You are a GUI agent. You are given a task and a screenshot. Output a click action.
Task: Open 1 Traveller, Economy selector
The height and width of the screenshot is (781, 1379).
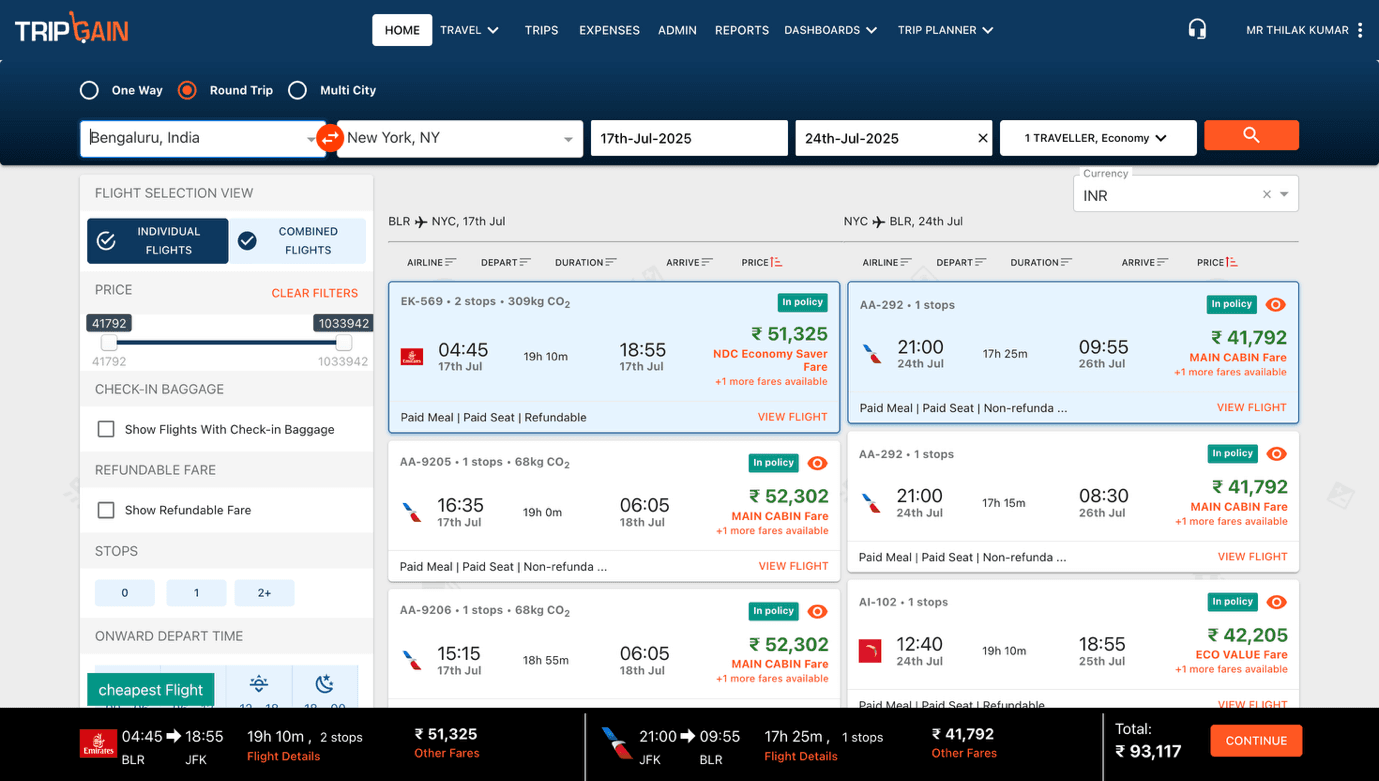pos(1098,138)
